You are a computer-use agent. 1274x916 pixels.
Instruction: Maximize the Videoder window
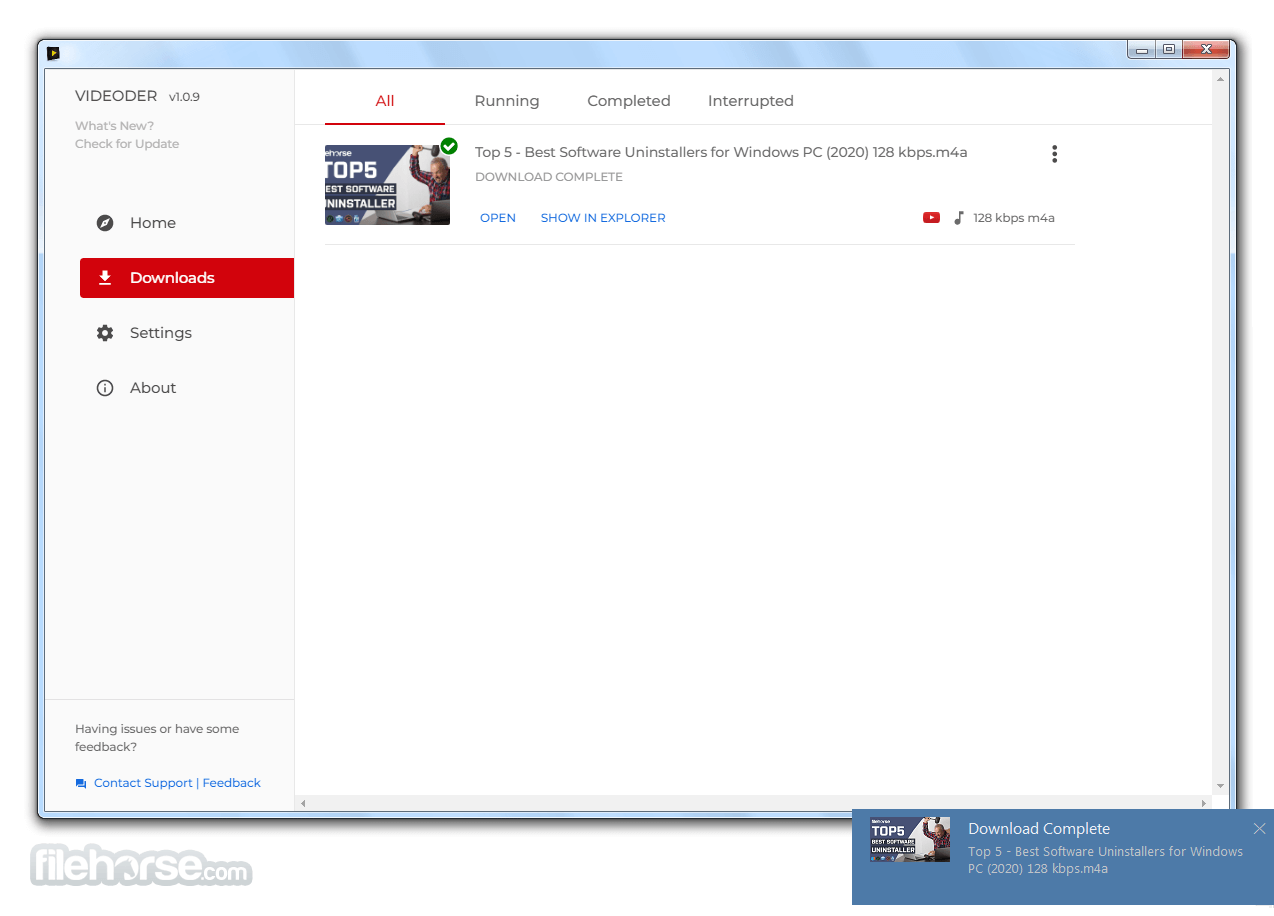[1169, 49]
